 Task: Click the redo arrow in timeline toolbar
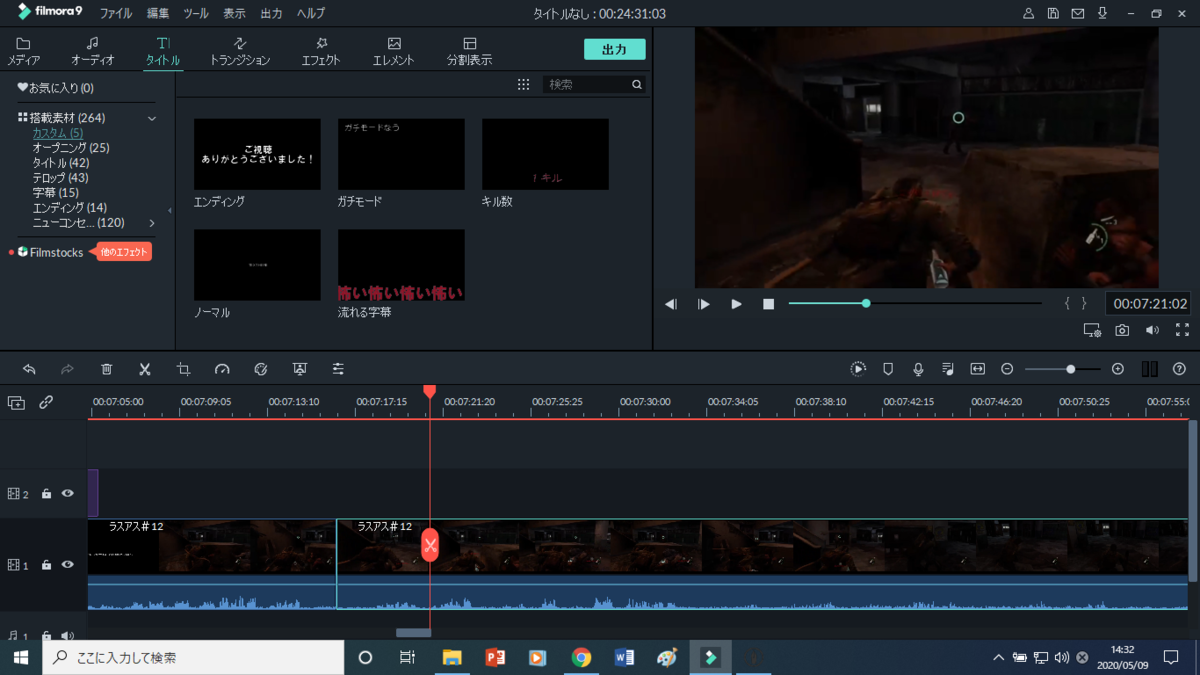(67, 369)
